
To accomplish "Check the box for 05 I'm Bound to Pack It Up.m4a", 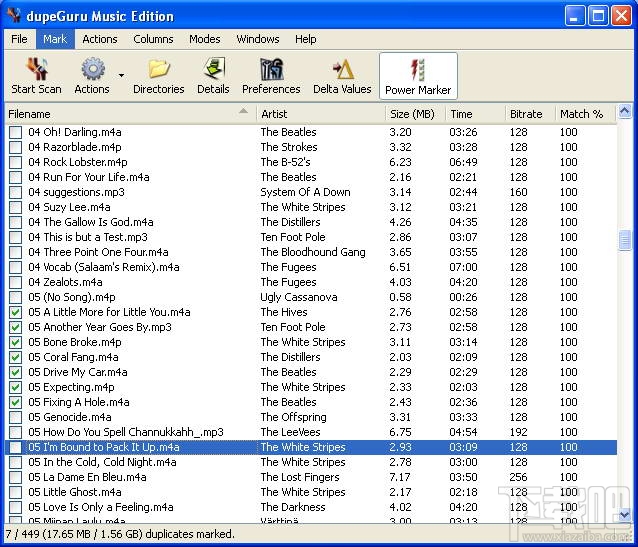I will (15, 447).
